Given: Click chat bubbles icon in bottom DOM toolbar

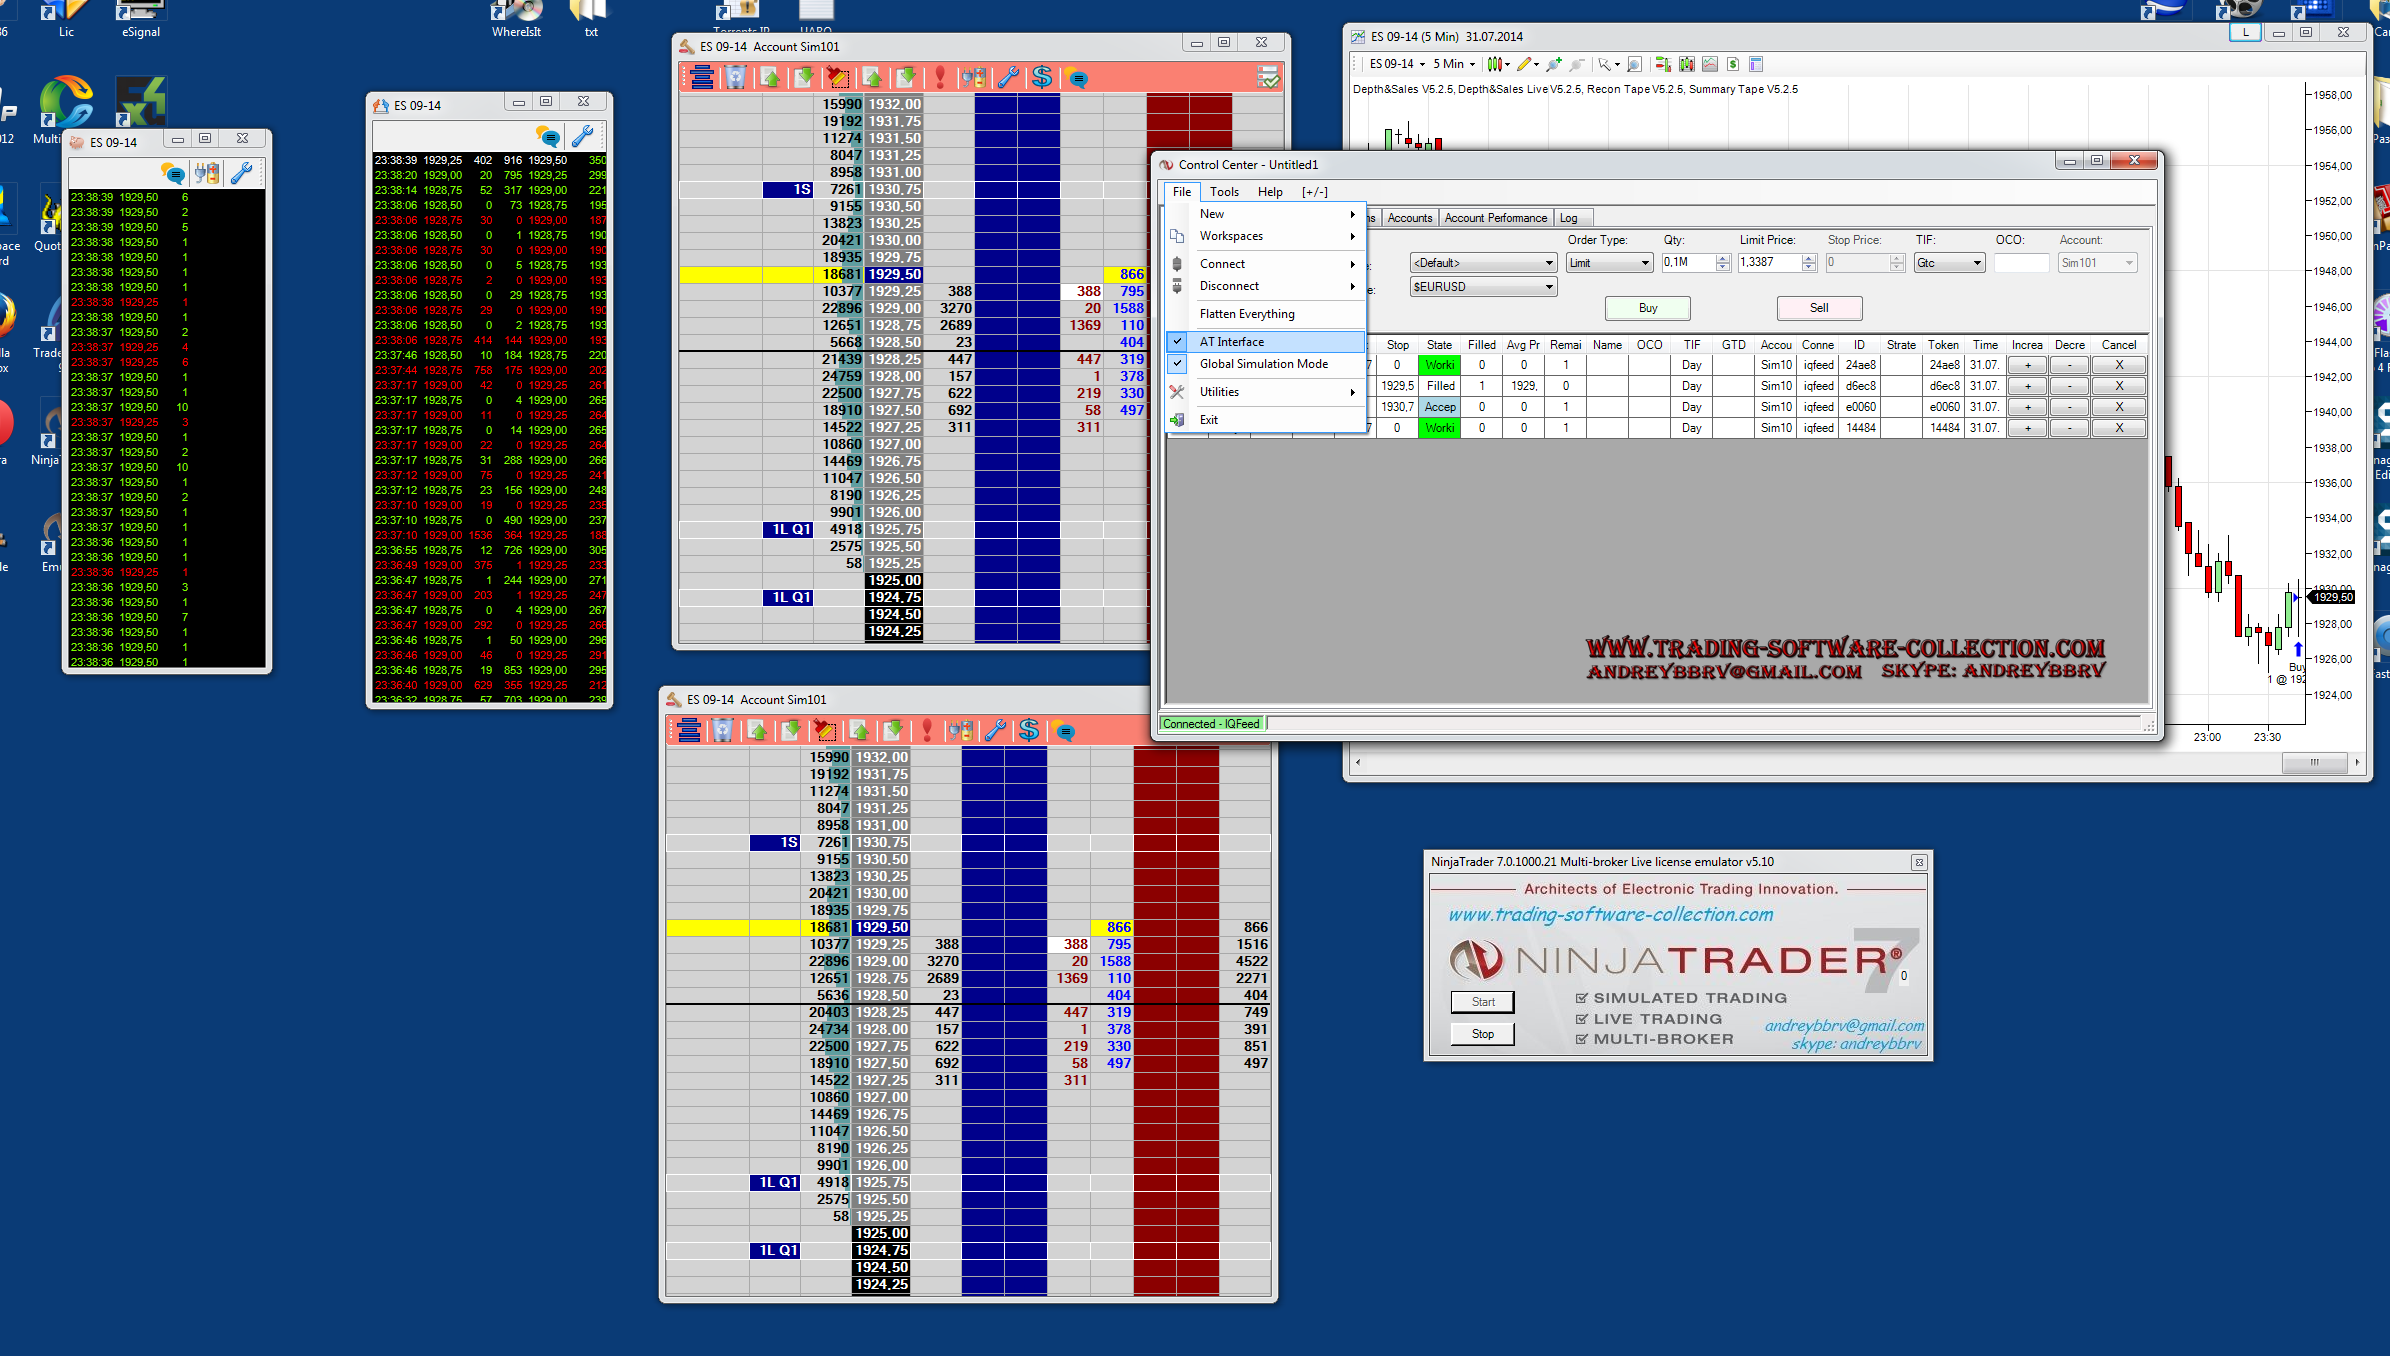Looking at the screenshot, I should pos(1065,731).
